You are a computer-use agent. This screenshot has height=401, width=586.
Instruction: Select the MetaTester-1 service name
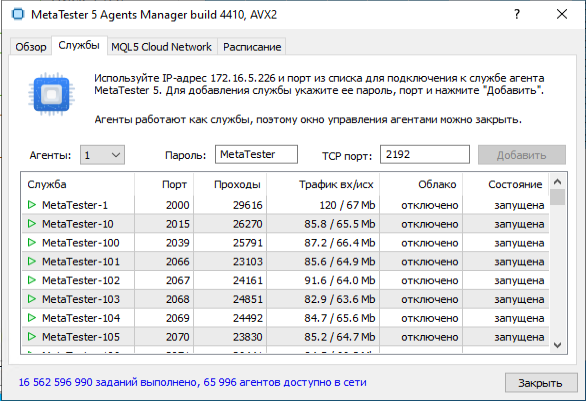click(75, 205)
